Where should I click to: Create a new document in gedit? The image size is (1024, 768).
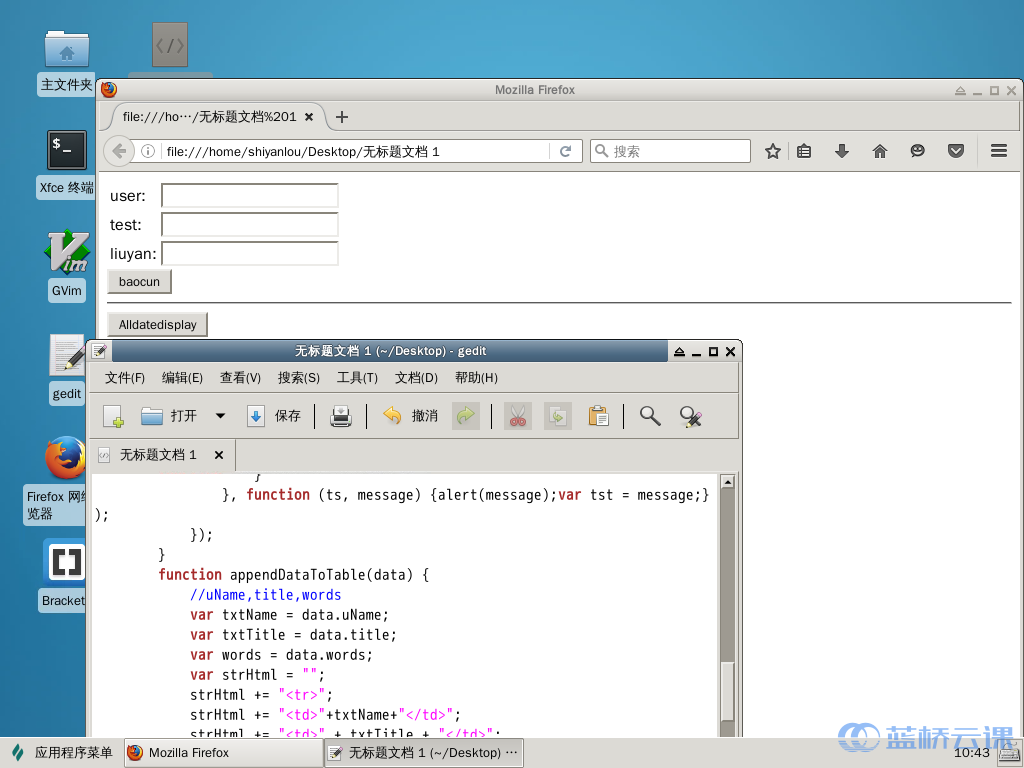114,416
